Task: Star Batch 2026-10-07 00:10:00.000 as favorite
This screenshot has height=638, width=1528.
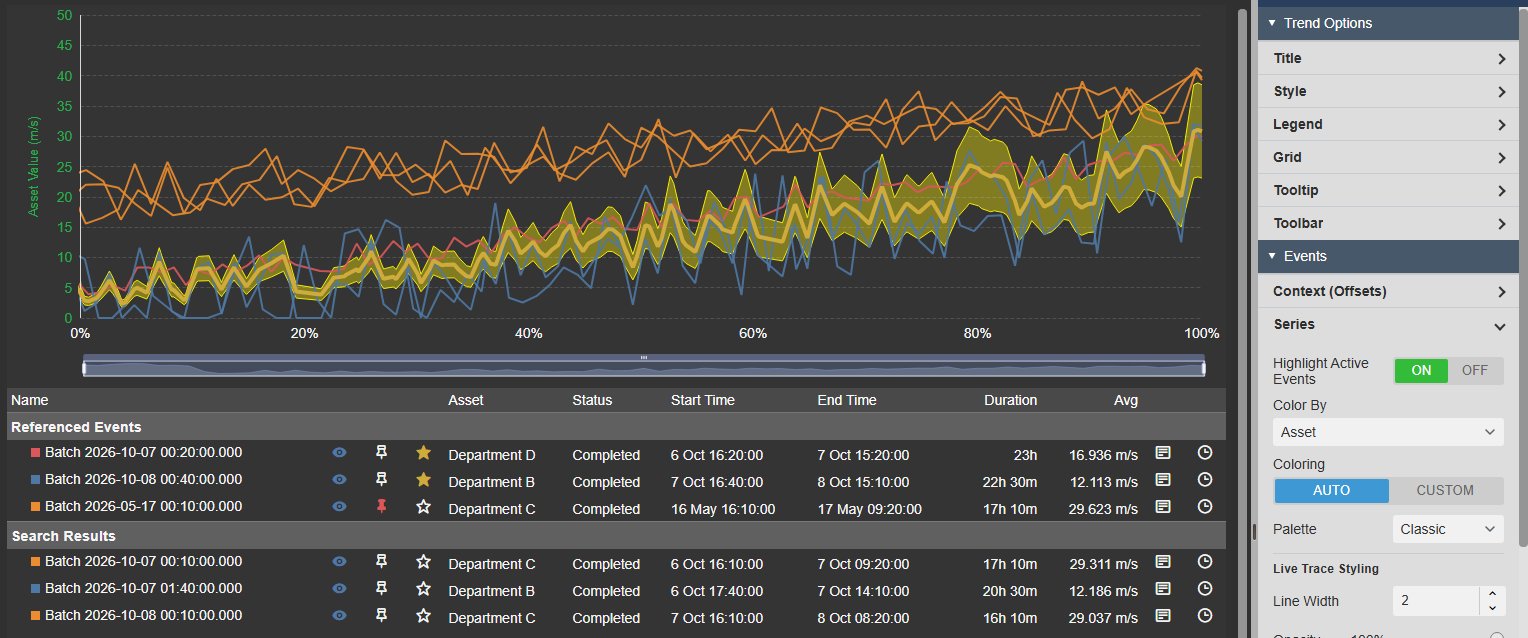Action: [x=423, y=562]
